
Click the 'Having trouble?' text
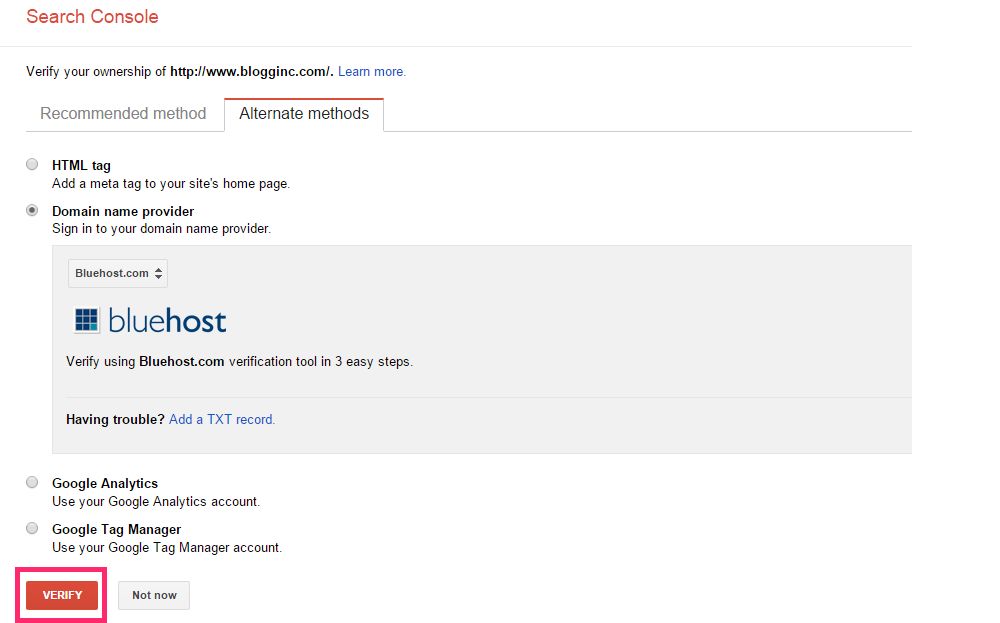click(115, 420)
